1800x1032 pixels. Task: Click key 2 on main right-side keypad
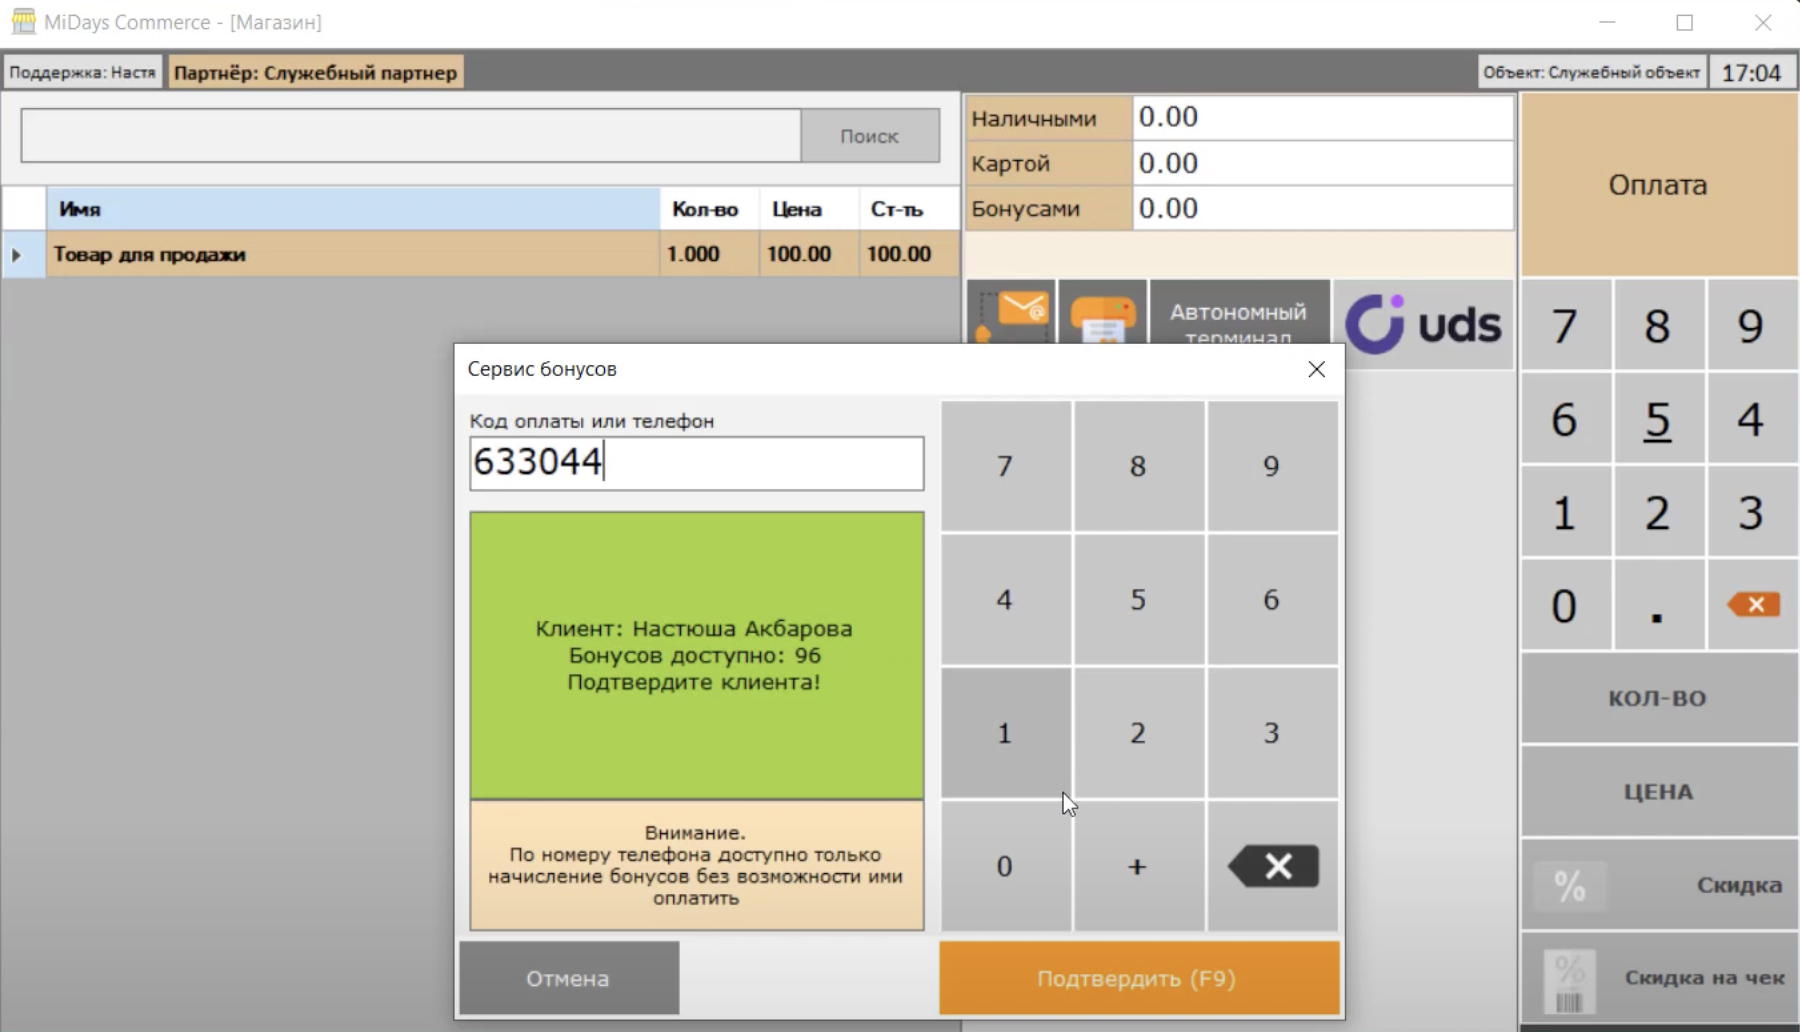click(x=1658, y=512)
